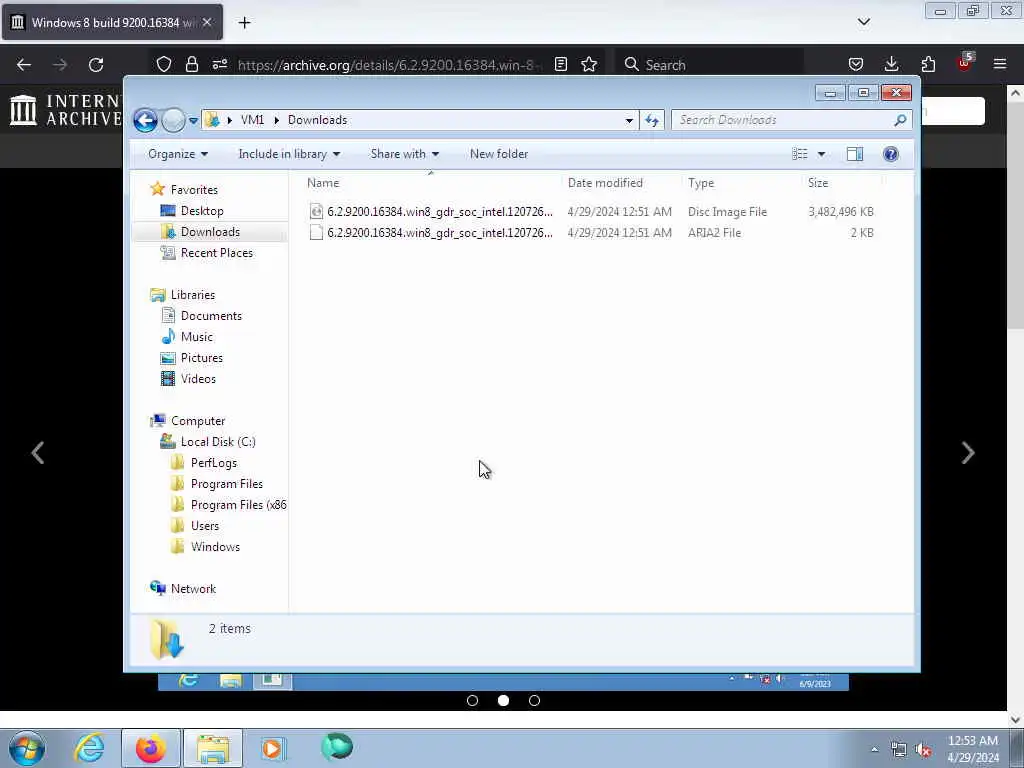Select third carousel dot

point(534,701)
